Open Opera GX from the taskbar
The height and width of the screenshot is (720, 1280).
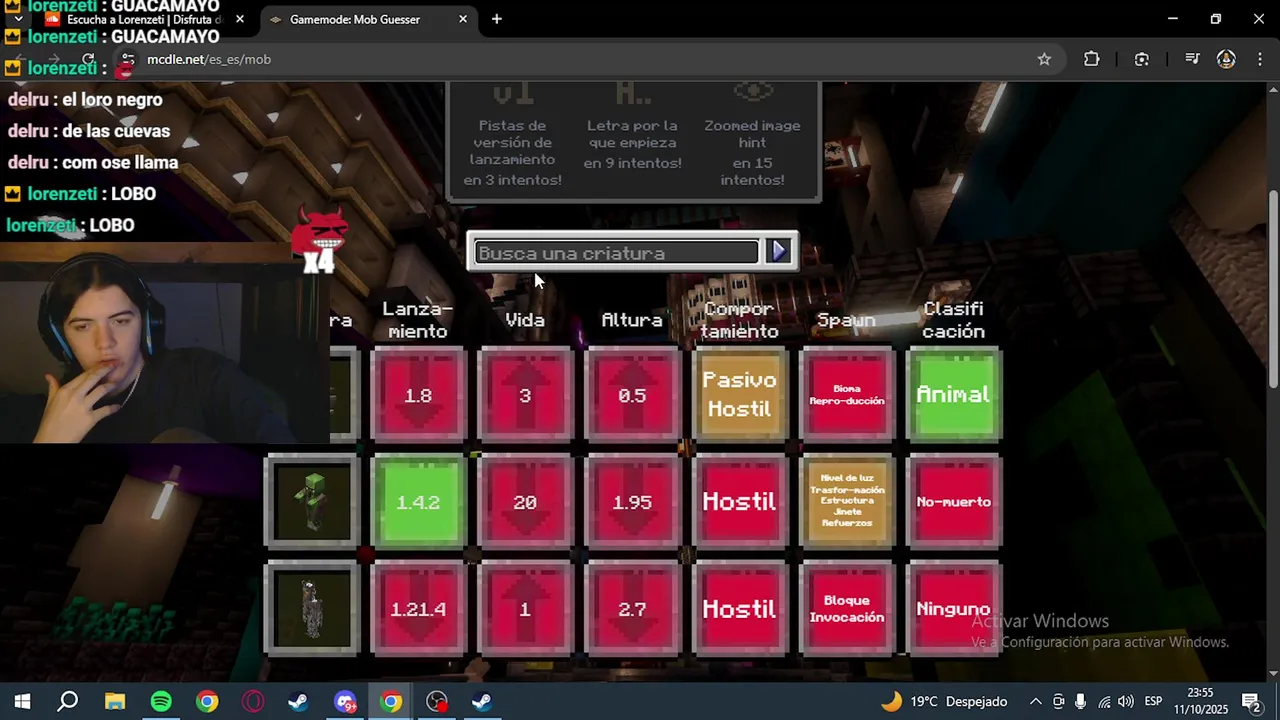[253, 702]
